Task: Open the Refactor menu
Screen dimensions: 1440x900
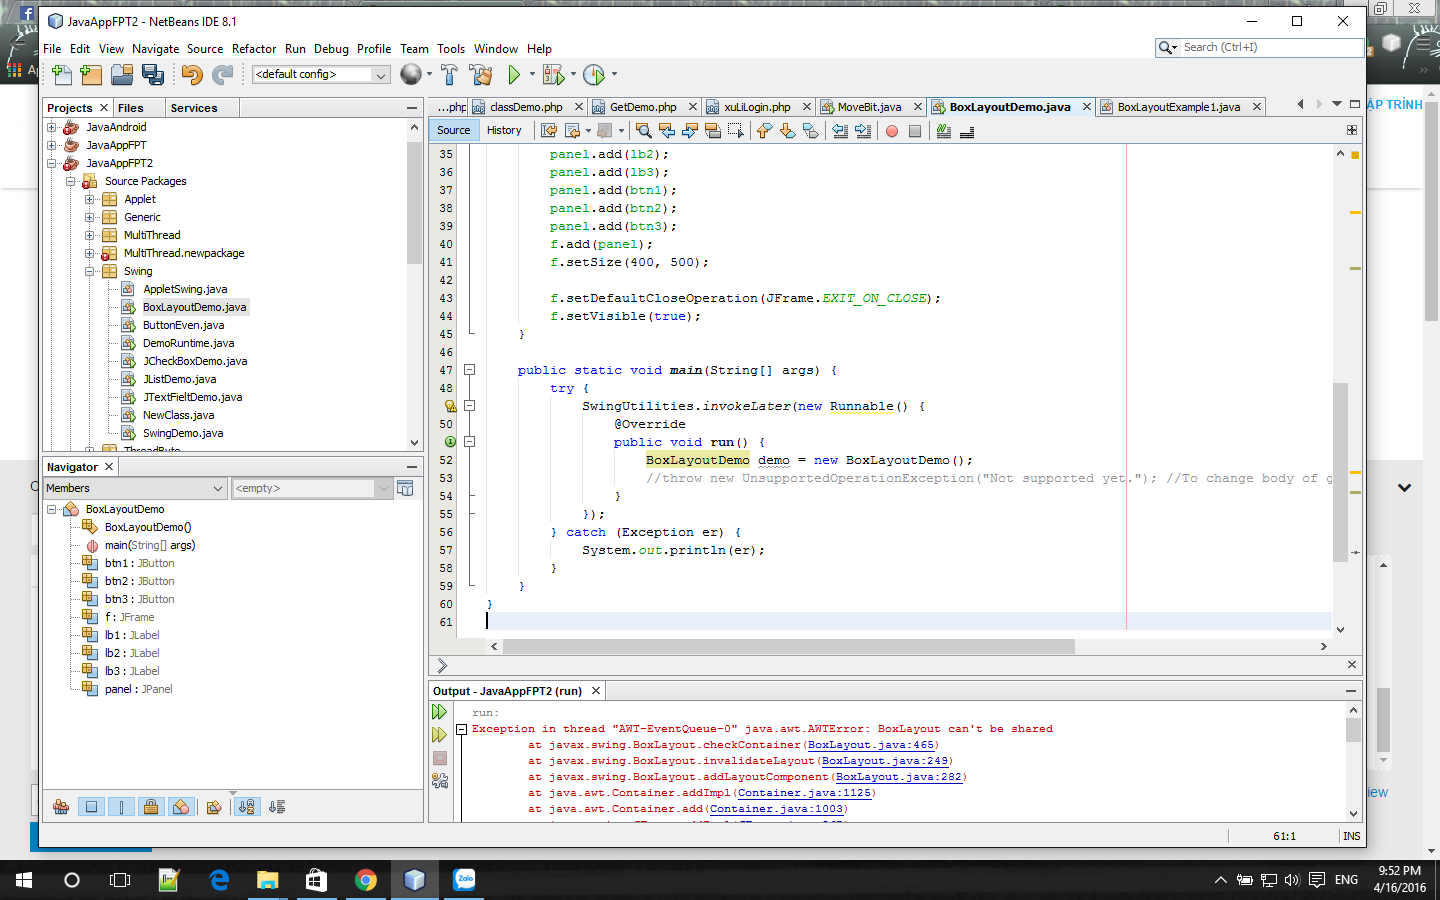Action: click(x=254, y=48)
